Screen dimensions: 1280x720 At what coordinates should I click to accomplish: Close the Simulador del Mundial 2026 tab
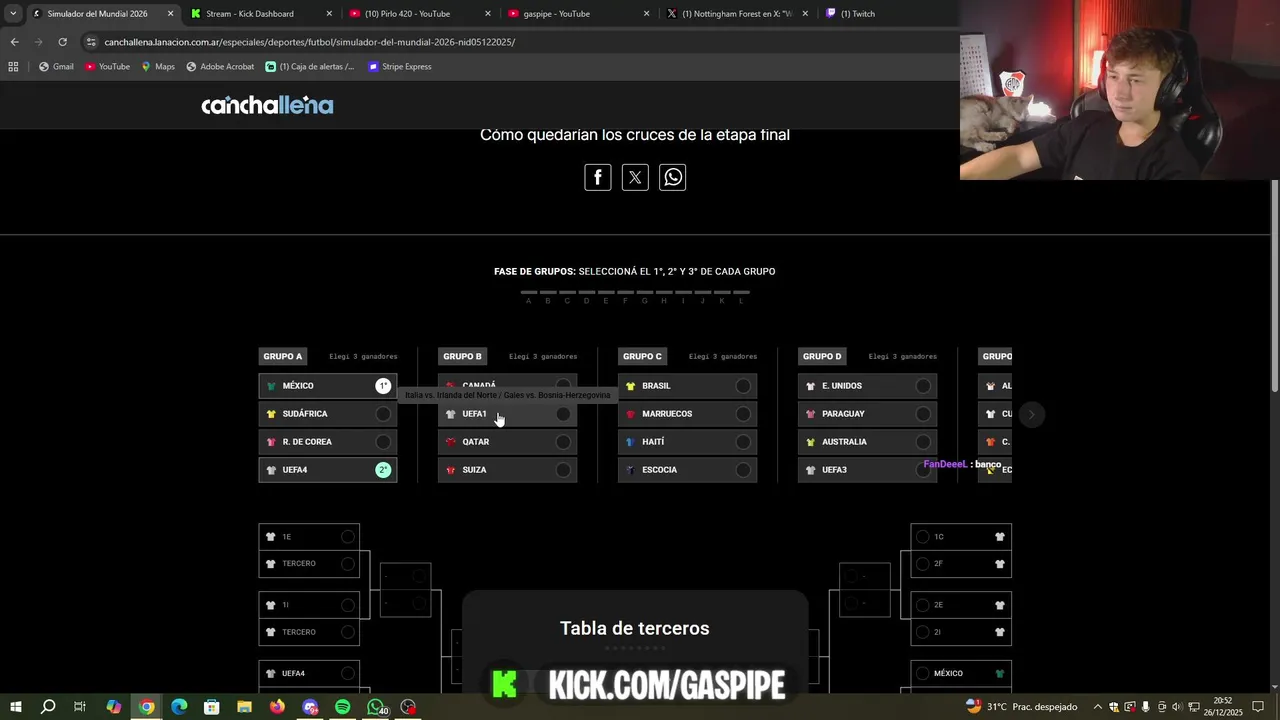click(x=170, y=14)
